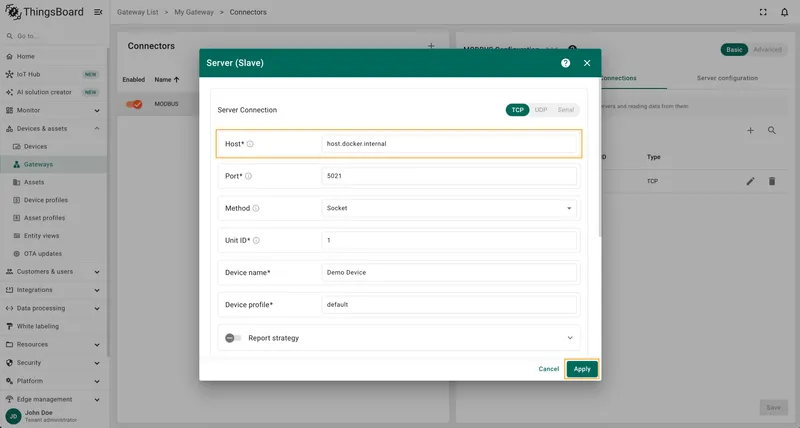Select the MODBUS connector row
The image size is (800, 428).
pyautogui.click(x=158, y=104)
